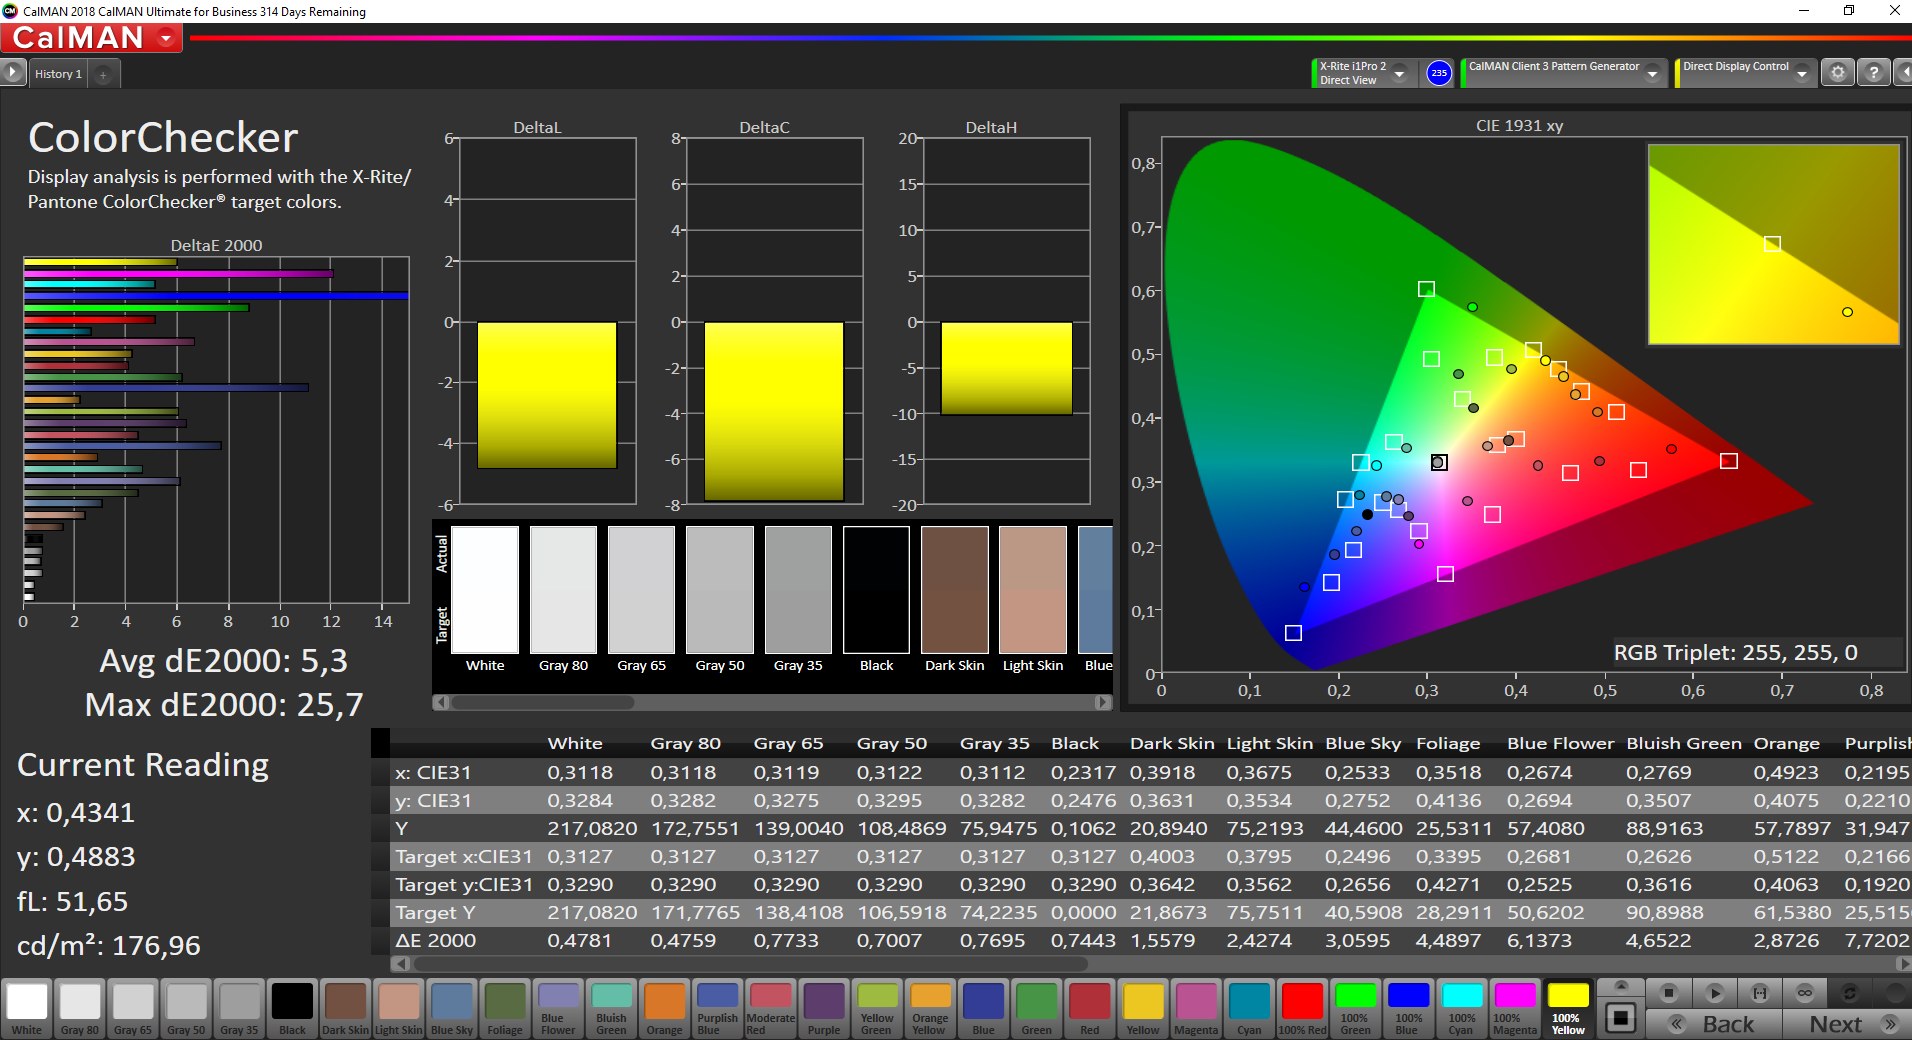Select the Purplish Blue patch button

(x=717, y=1008)
